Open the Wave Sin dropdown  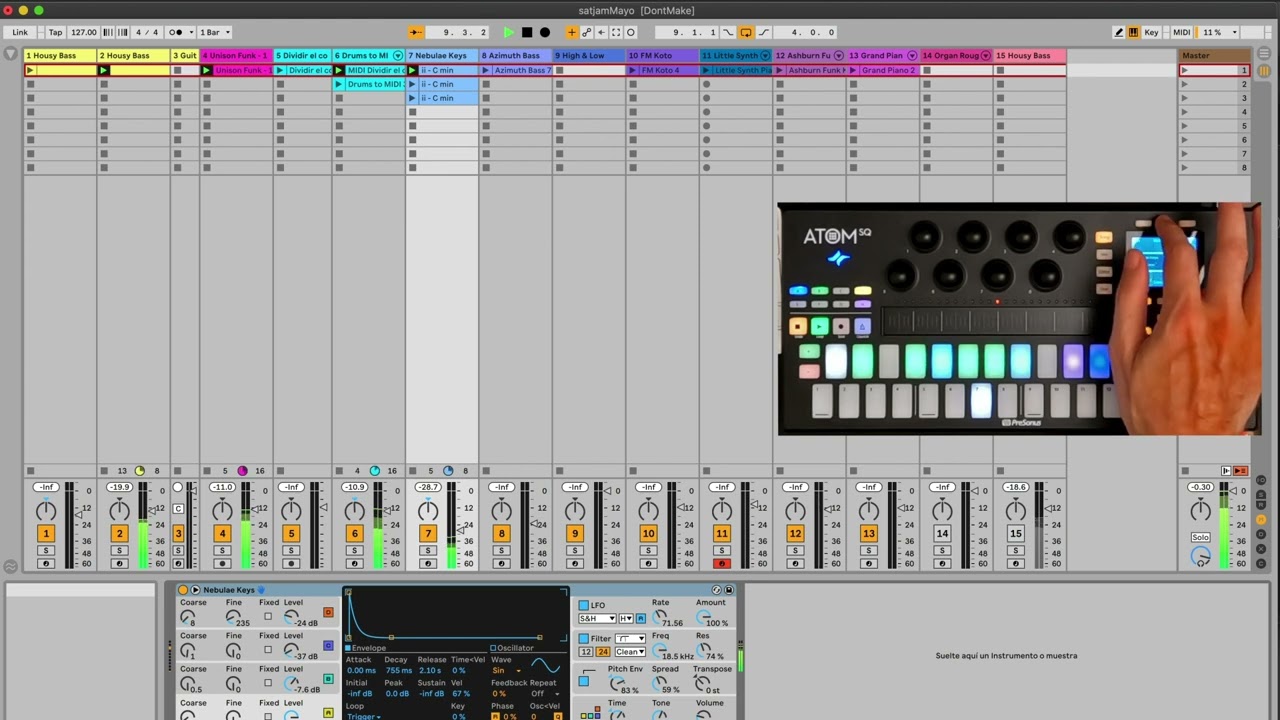505,670
